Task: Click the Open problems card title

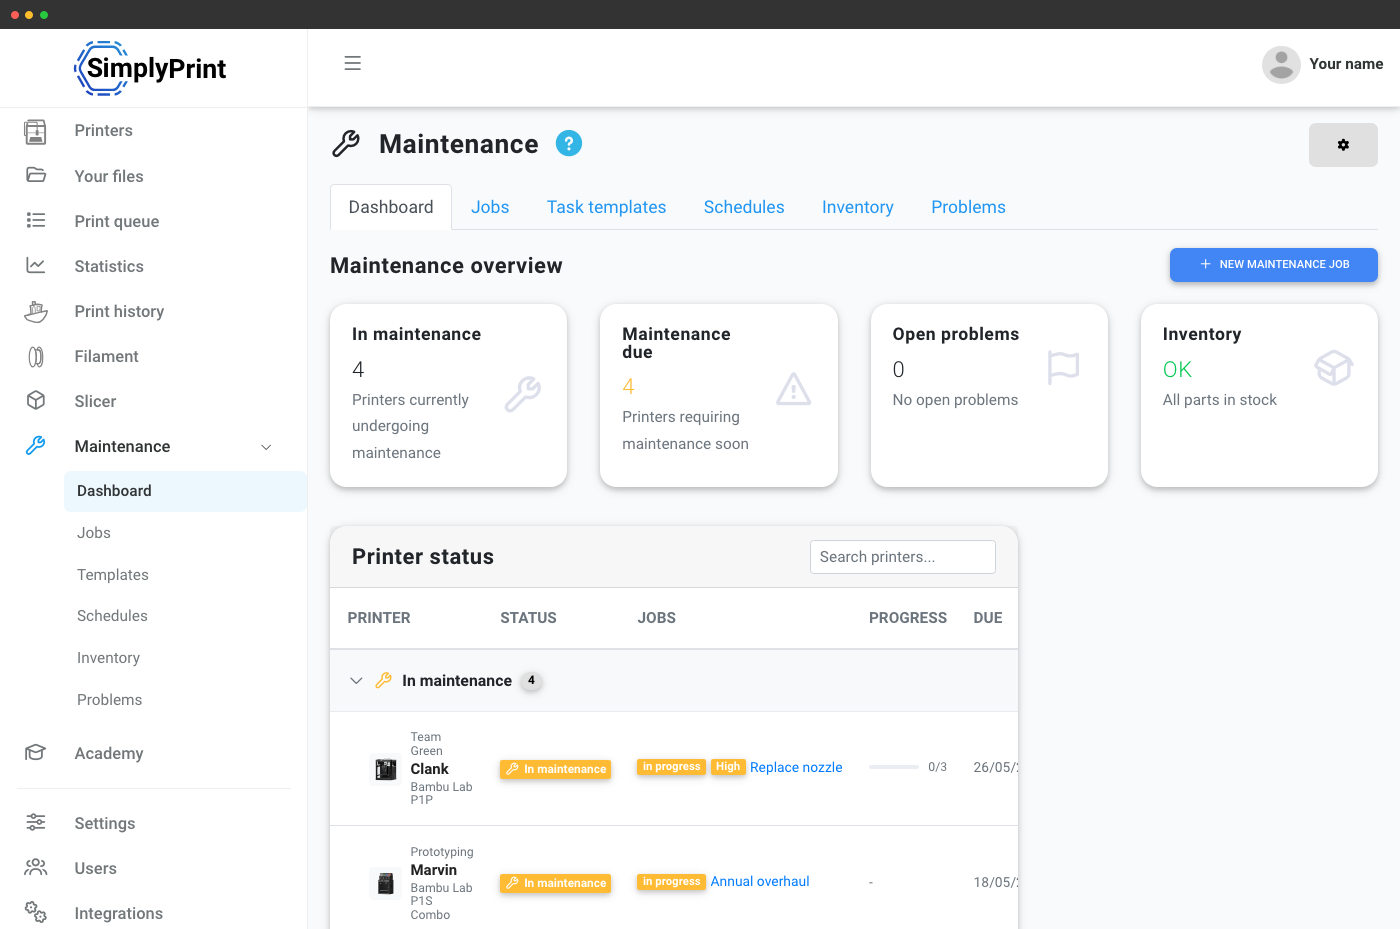Action: coord(956,334)
